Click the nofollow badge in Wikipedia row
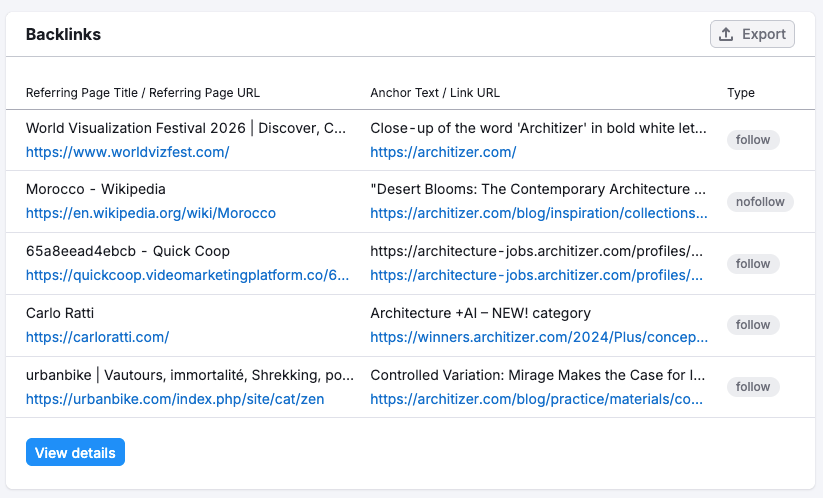The image size is (823, 498). pos(760,202)
